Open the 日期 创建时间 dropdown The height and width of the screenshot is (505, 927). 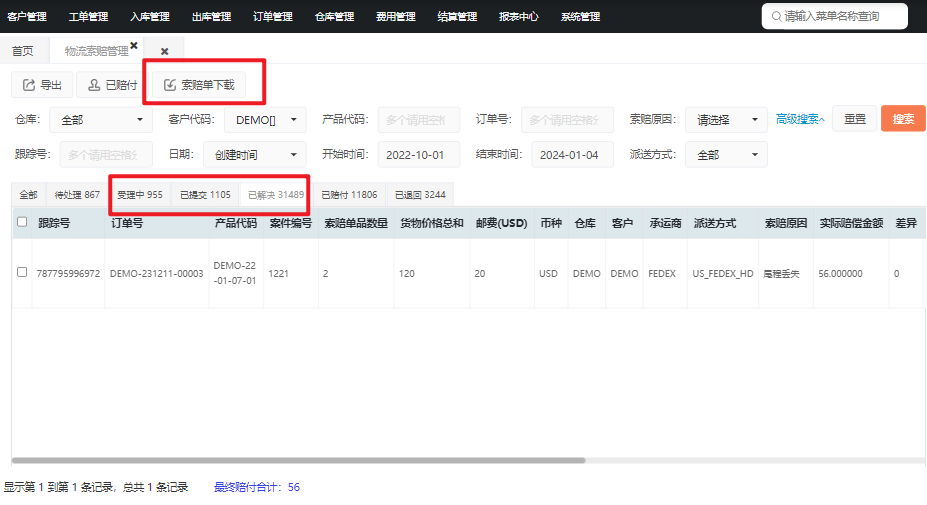(254, 155)
